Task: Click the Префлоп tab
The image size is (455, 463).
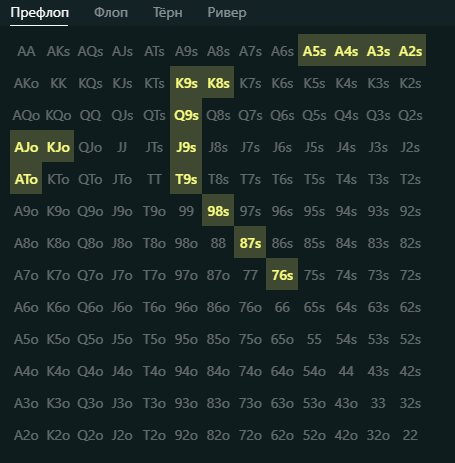Action: (x=39, y=13)
